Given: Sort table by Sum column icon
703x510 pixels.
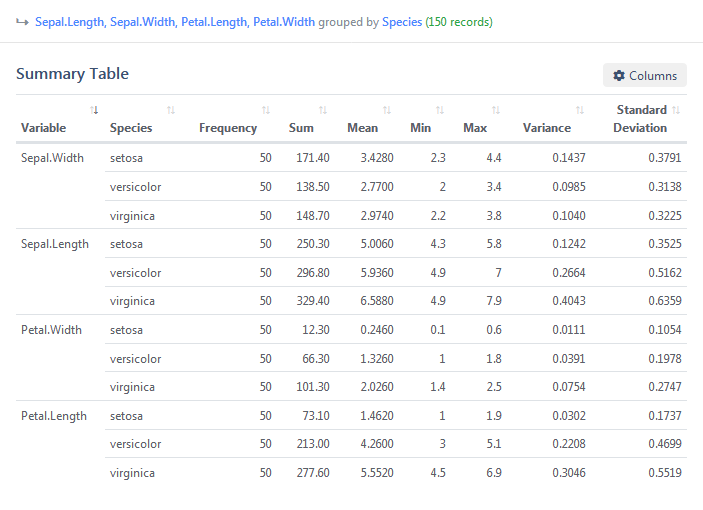Looking at the screenshot, I should [323, 110].
